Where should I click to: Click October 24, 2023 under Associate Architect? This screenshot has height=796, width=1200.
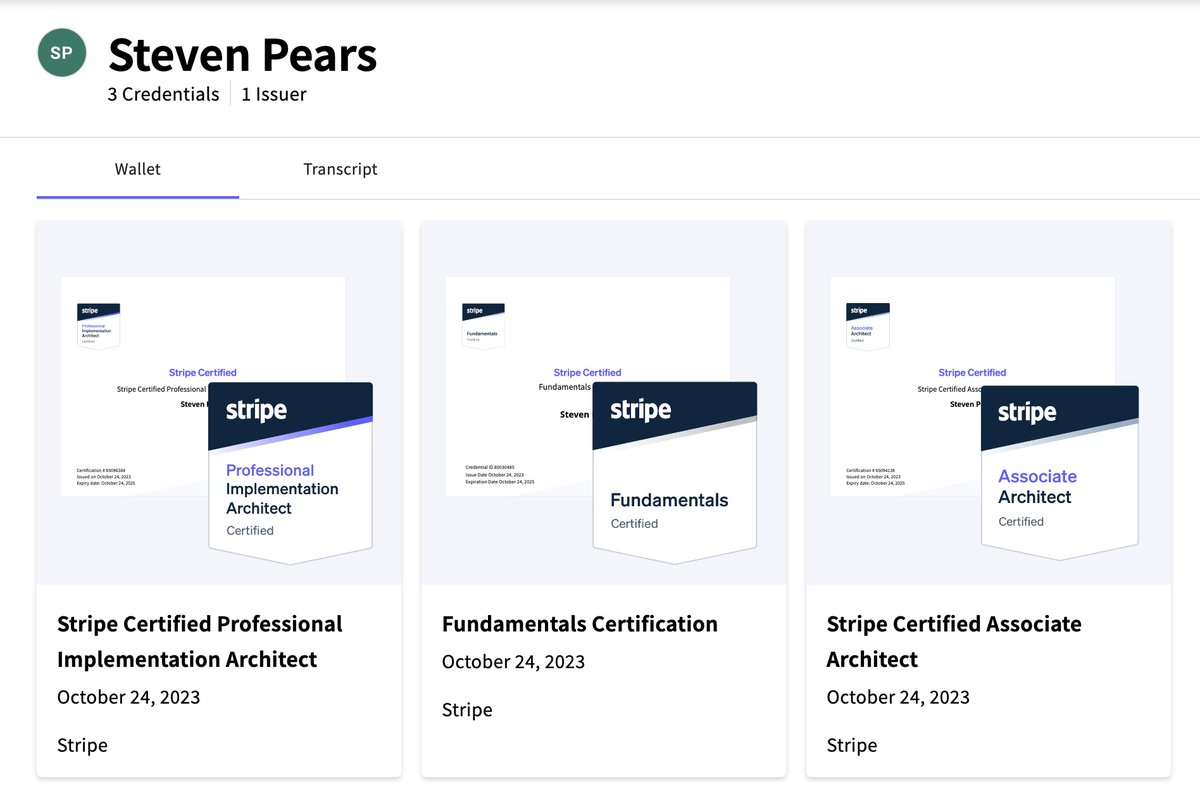coord(898,697)
